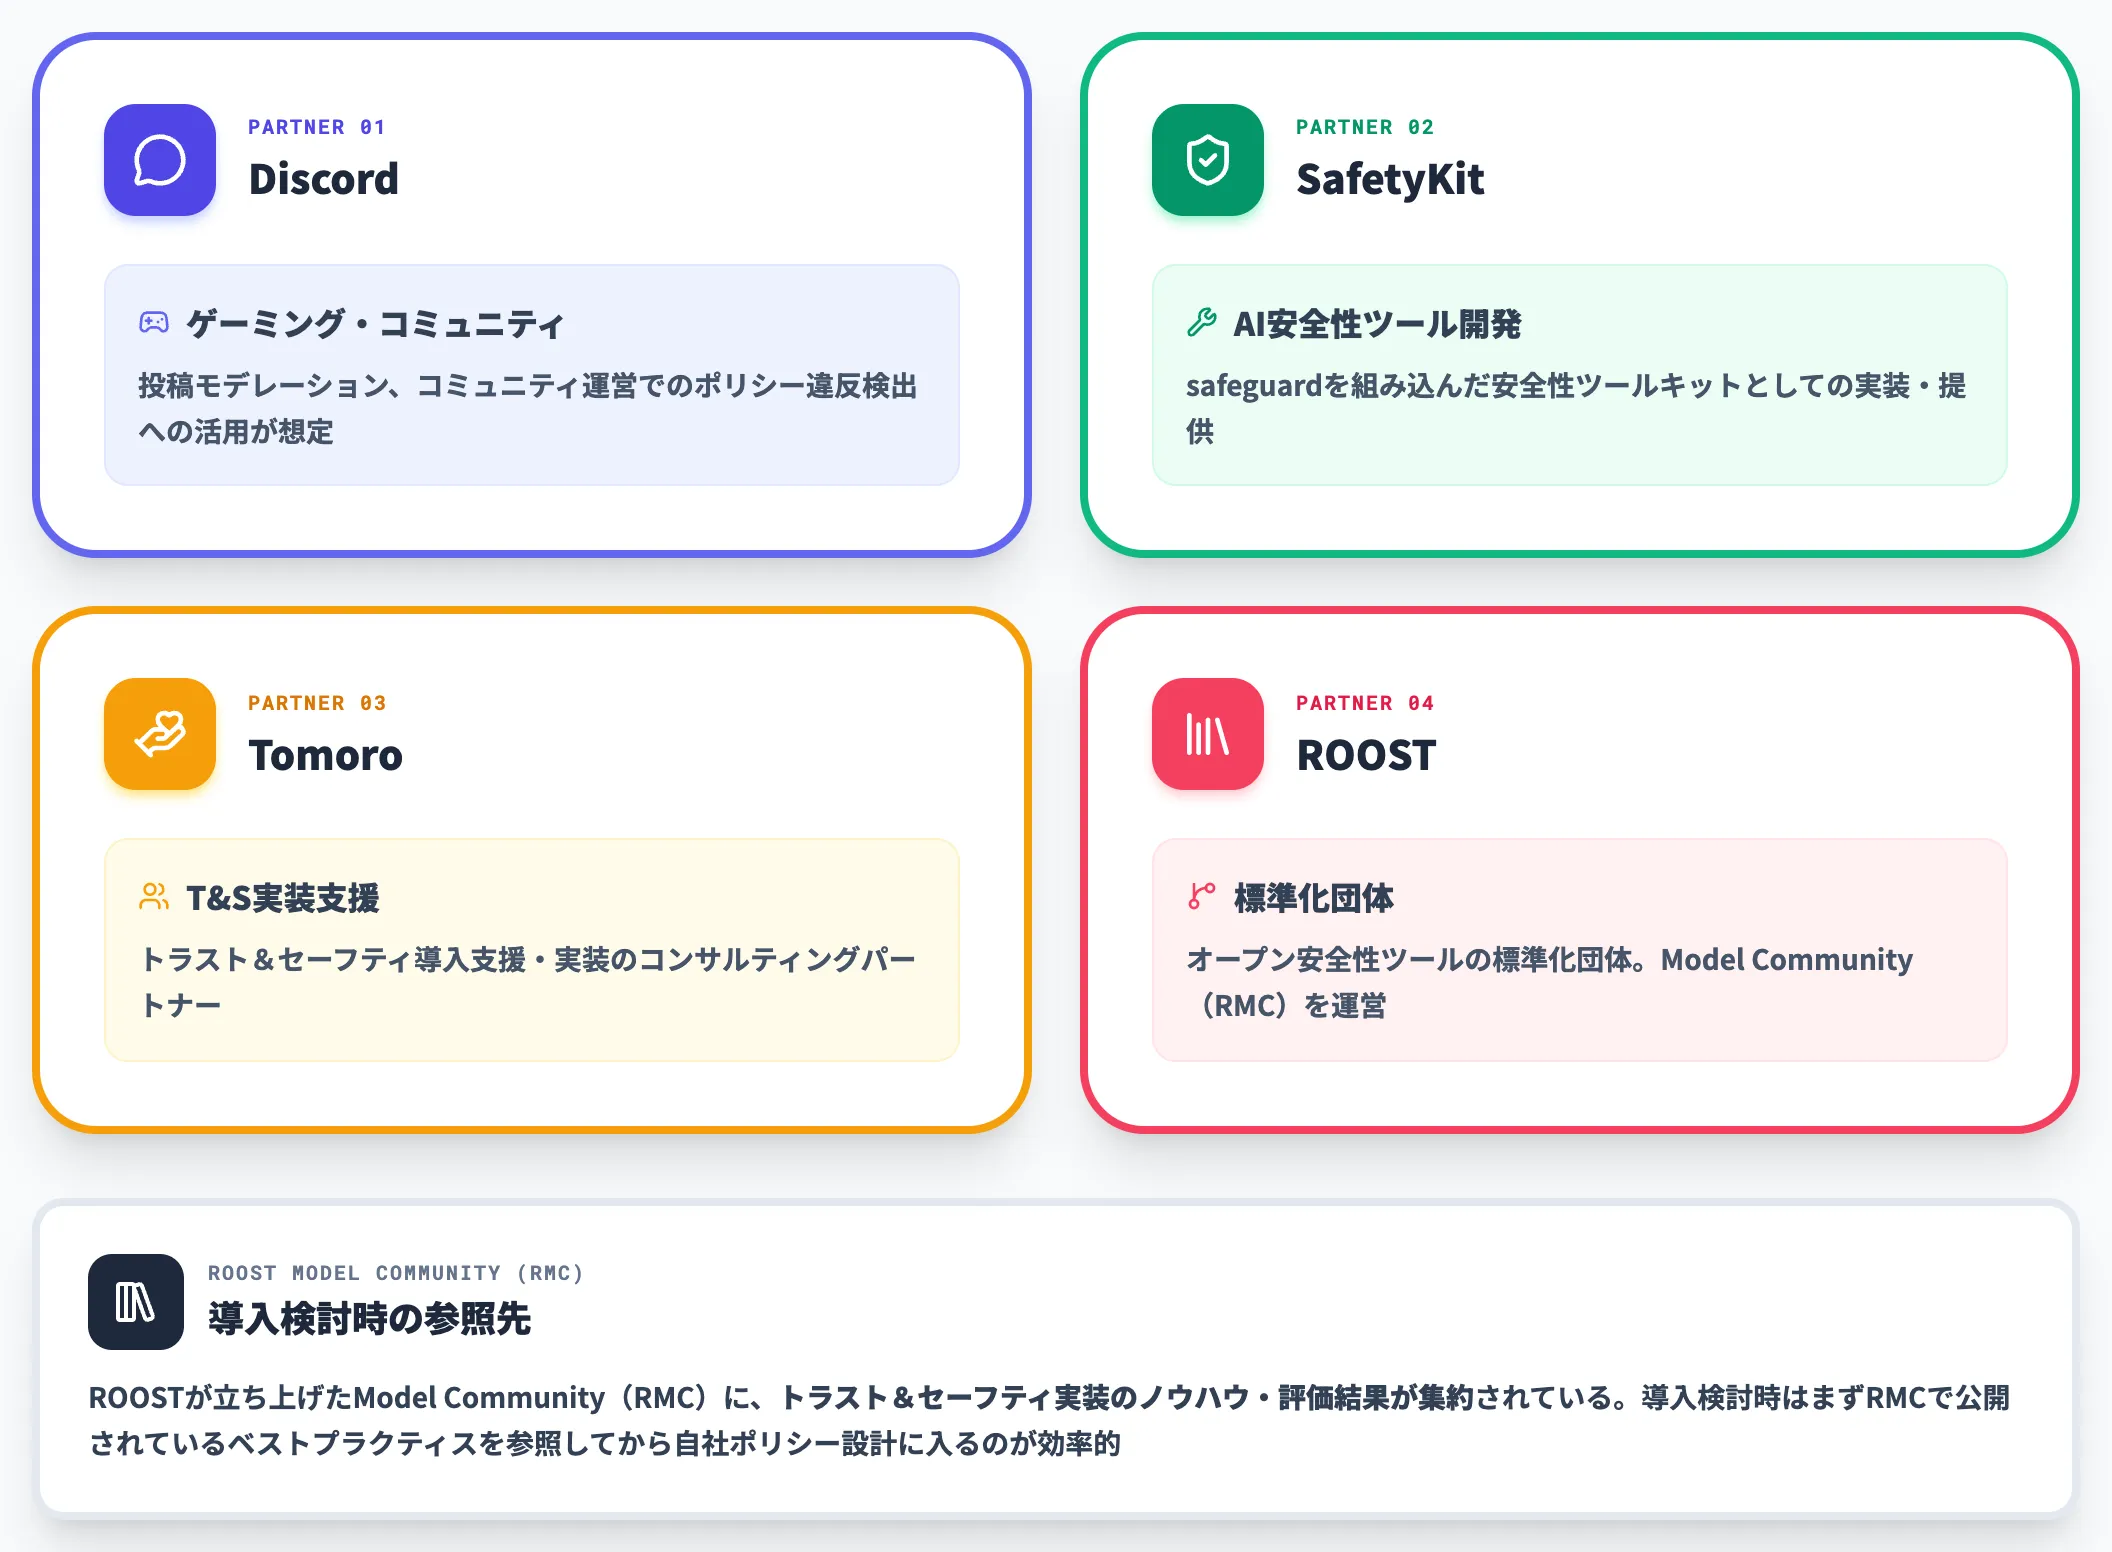Click description starting トラスト&セーフティ導入支援

(x=528, y=982)
